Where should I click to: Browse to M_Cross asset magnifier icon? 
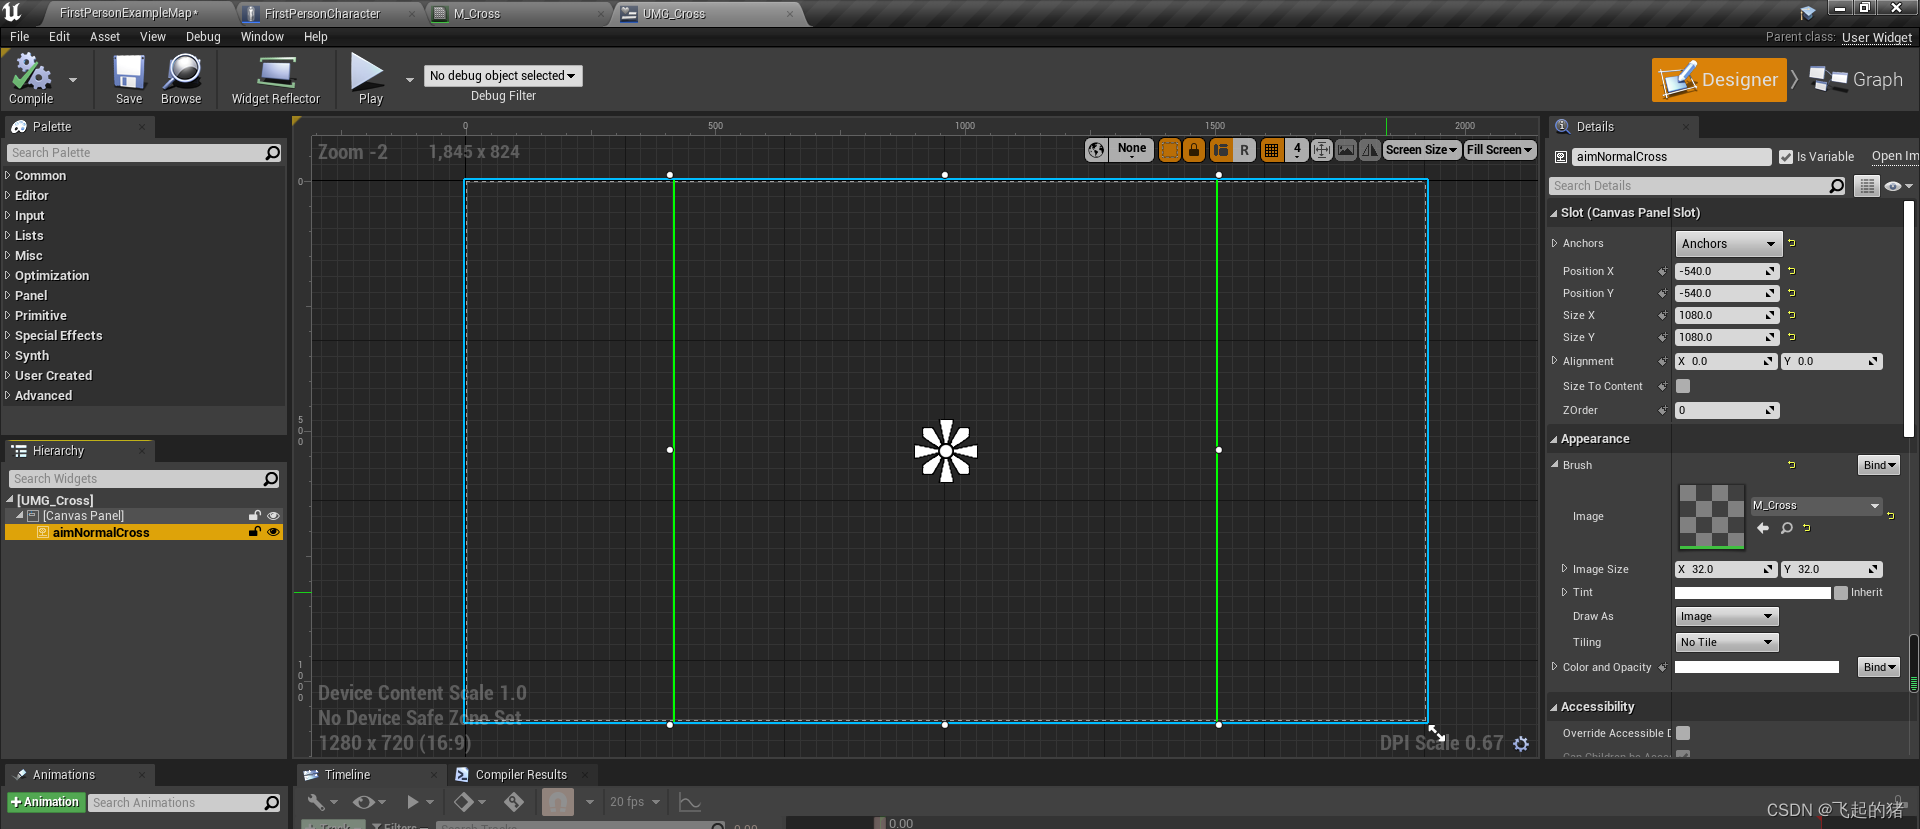point(1786,528)
